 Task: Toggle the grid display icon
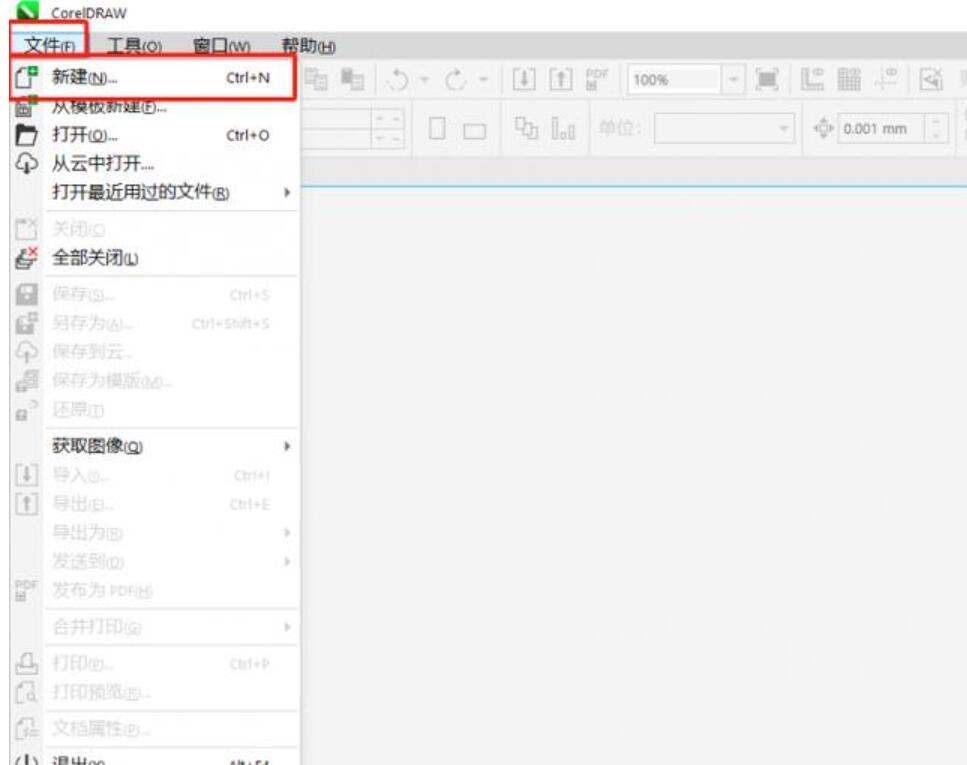tap(849, 79)
